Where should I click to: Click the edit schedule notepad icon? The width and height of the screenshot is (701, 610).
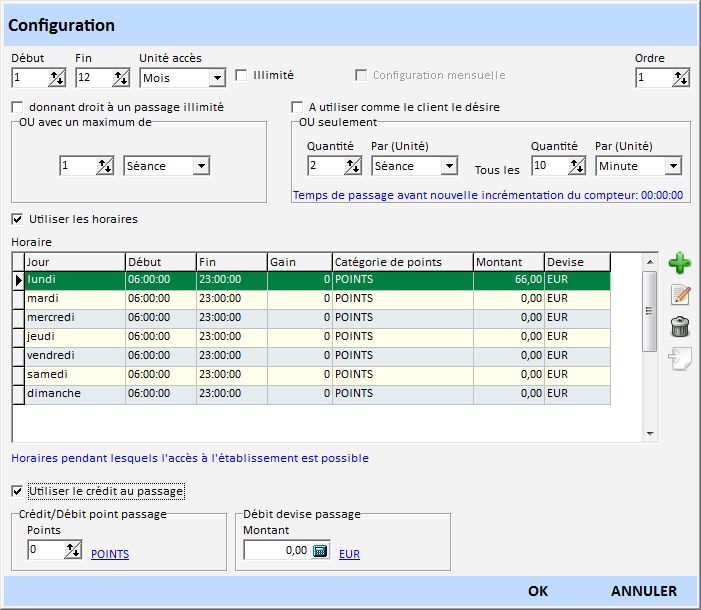(680, 295)
